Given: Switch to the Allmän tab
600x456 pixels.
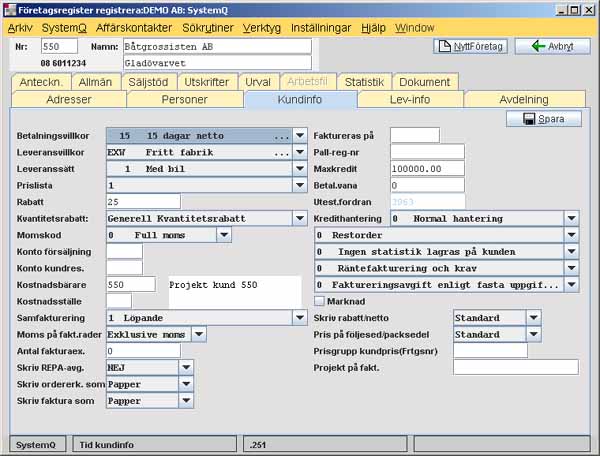Looking at the screenshot, I should (95, 82).
